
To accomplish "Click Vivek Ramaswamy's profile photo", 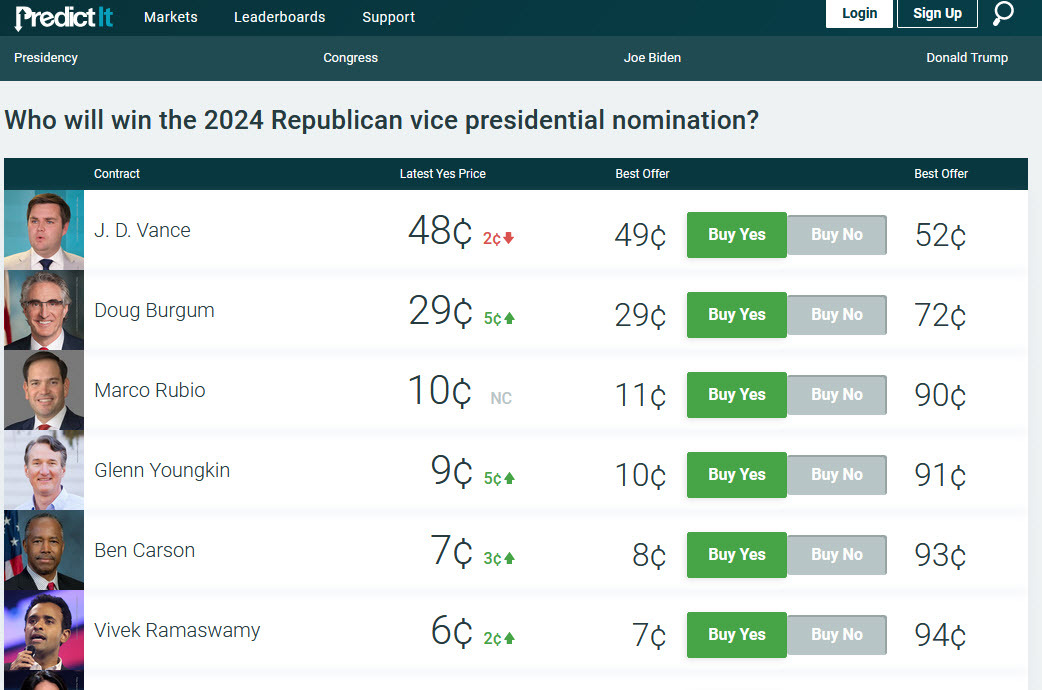I will 43,630.
